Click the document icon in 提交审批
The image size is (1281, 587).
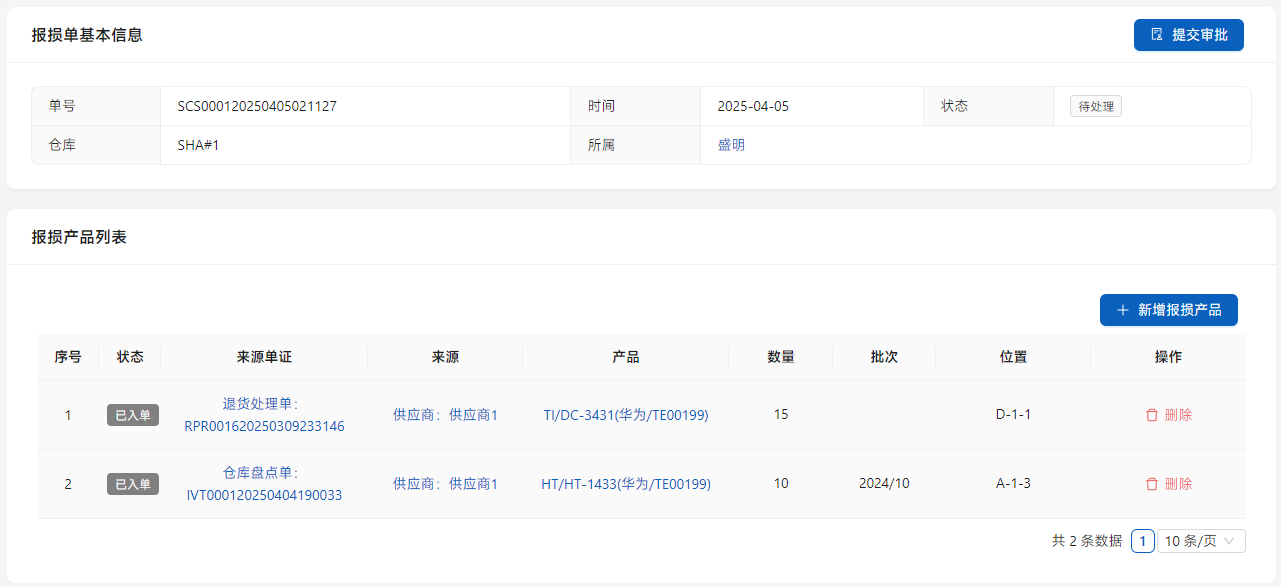pyautogui.click(x=1157, y=35)
